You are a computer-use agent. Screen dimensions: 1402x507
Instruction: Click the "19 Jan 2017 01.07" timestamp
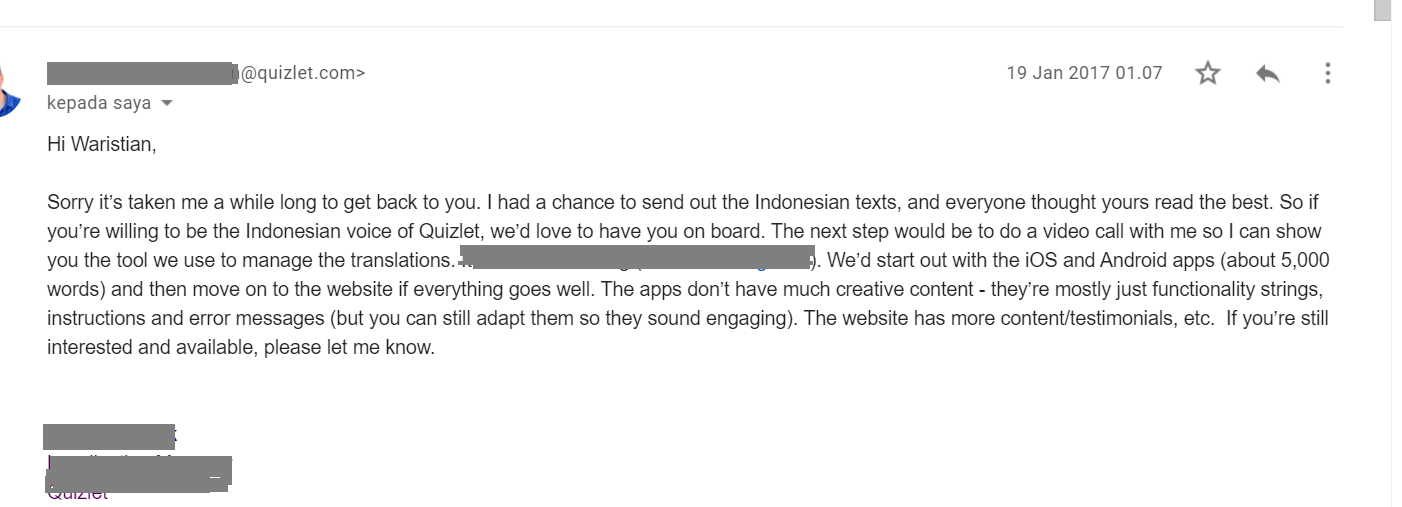point(1084,73)
